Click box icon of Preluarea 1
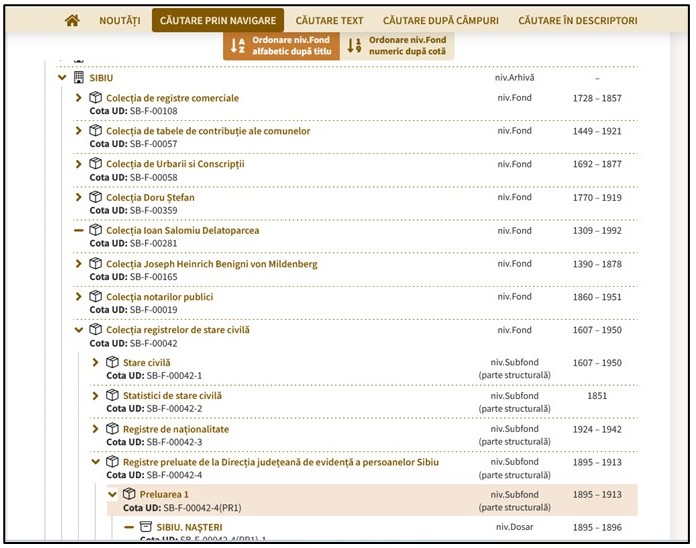This screenshot has width=696, height=548. click(129, 493)
